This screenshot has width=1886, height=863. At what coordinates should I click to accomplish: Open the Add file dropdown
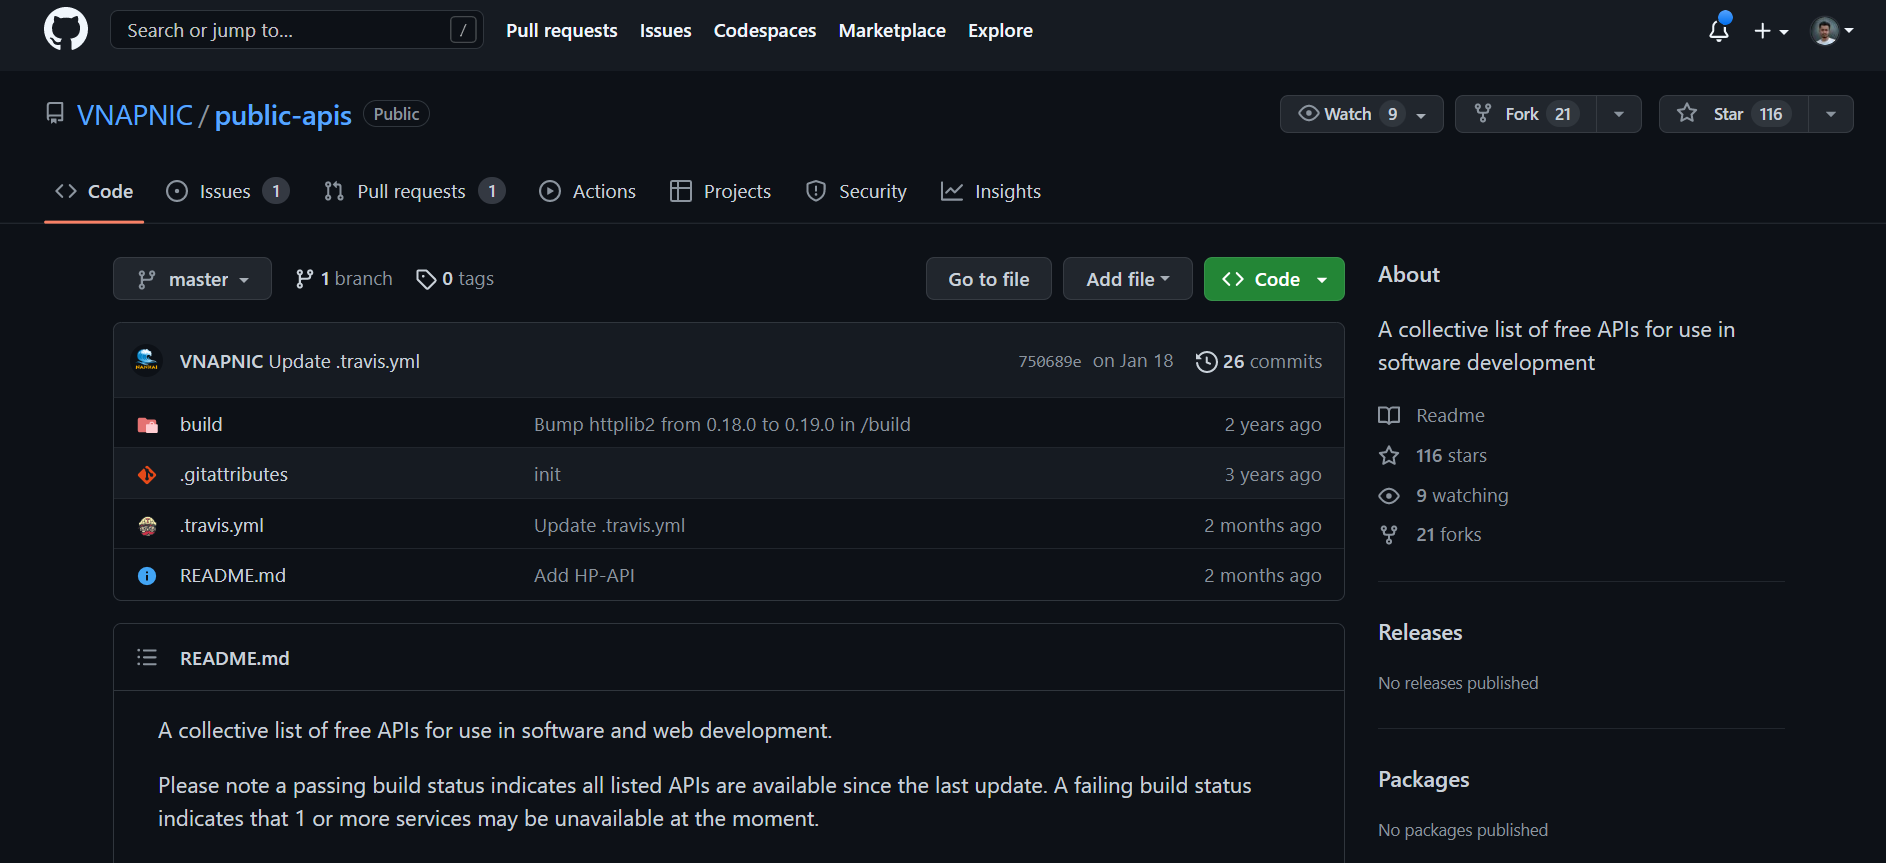[x=1127, y=279]
